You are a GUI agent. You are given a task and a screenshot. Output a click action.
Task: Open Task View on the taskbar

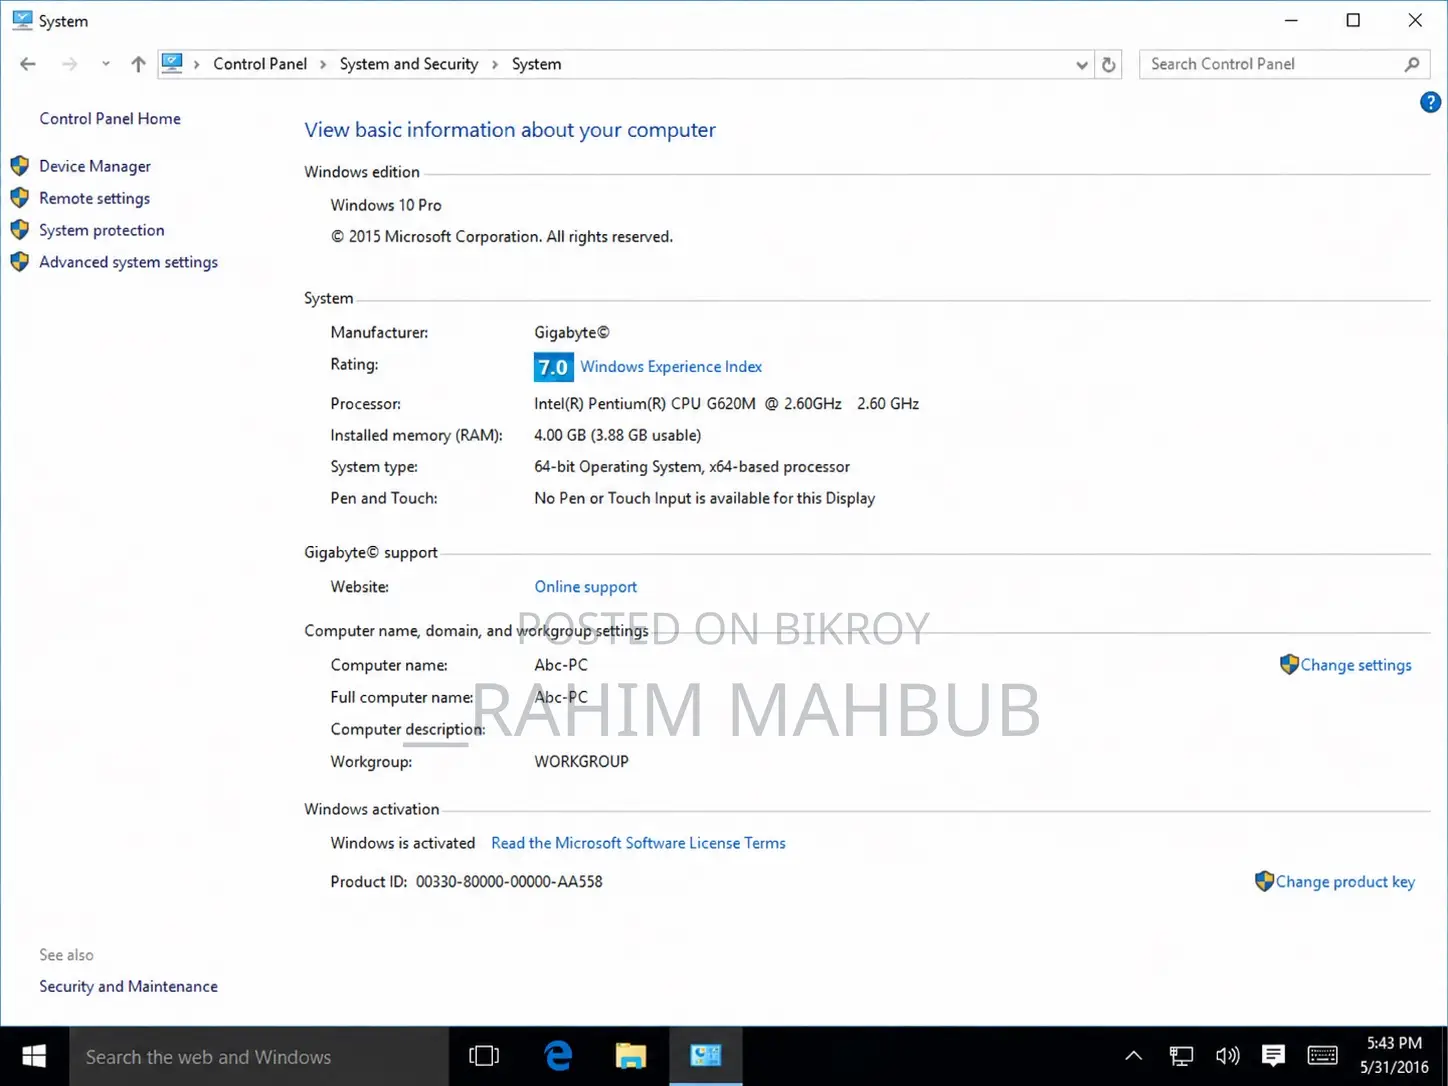pyautogui.click(x=484, y=1056)
